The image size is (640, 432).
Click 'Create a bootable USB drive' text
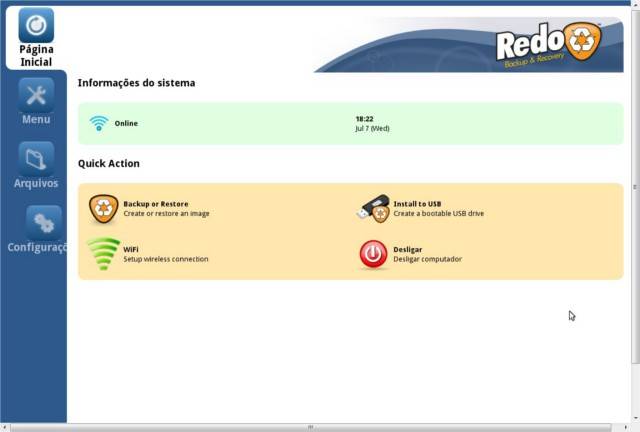(x=438, y=214)
